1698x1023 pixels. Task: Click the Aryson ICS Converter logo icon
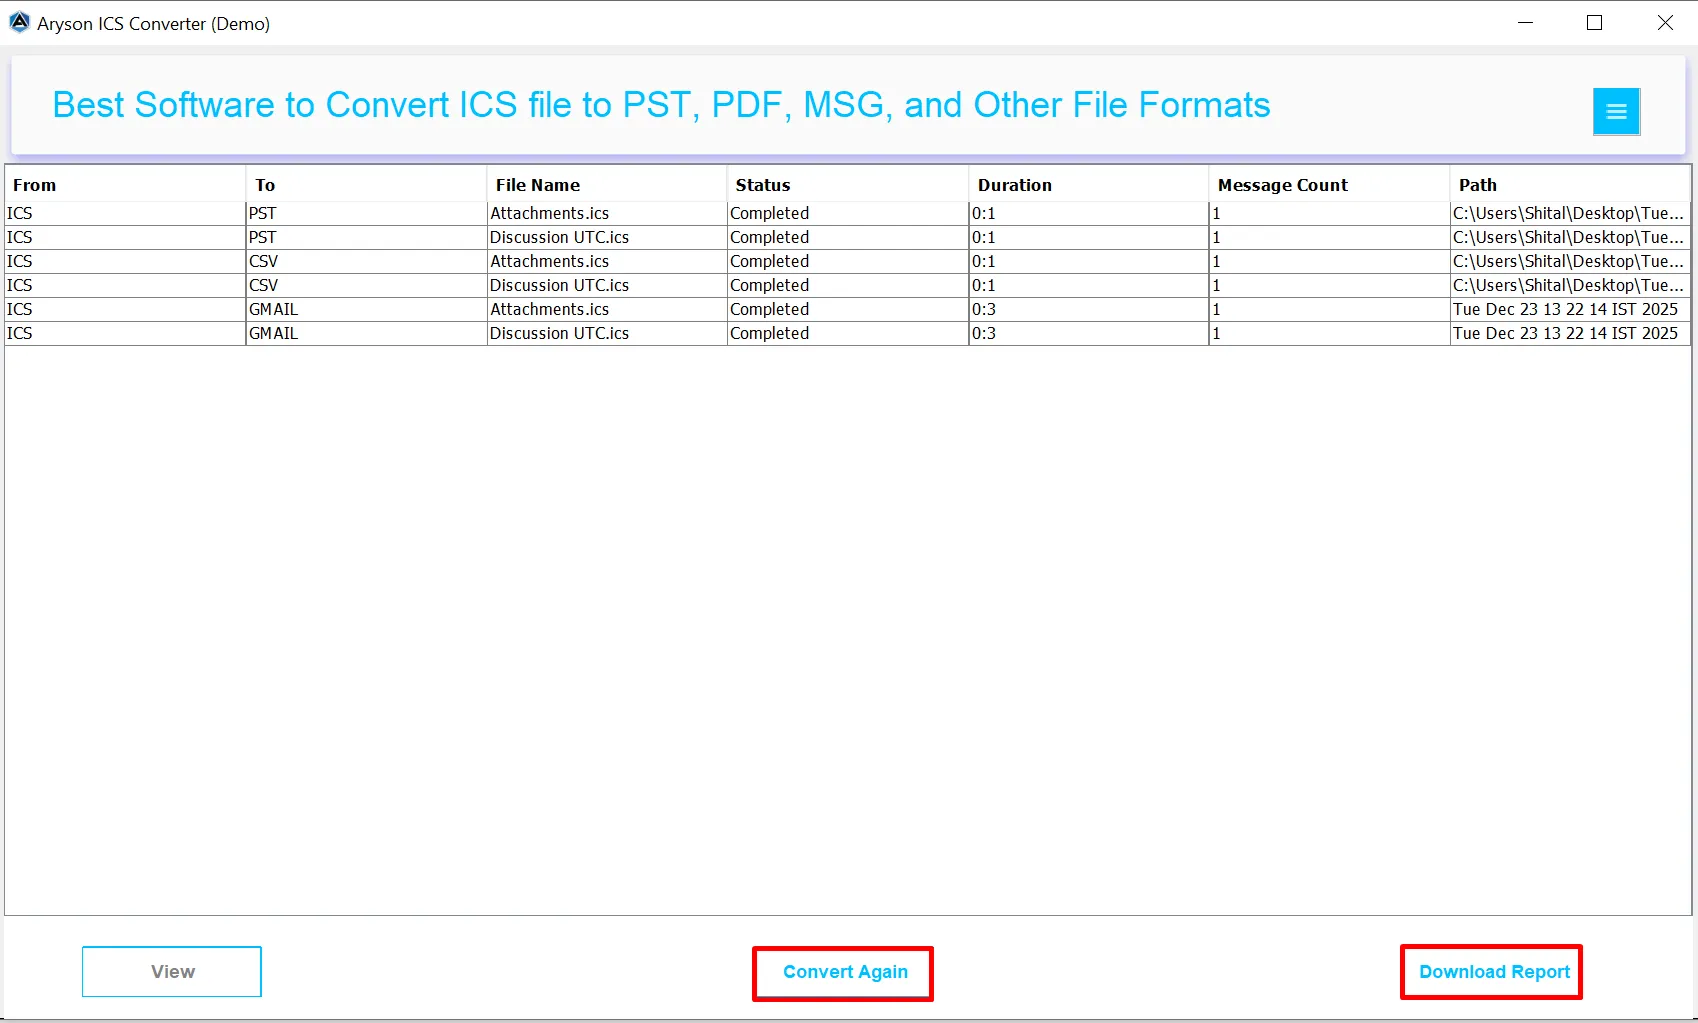(x=18, y=21)
